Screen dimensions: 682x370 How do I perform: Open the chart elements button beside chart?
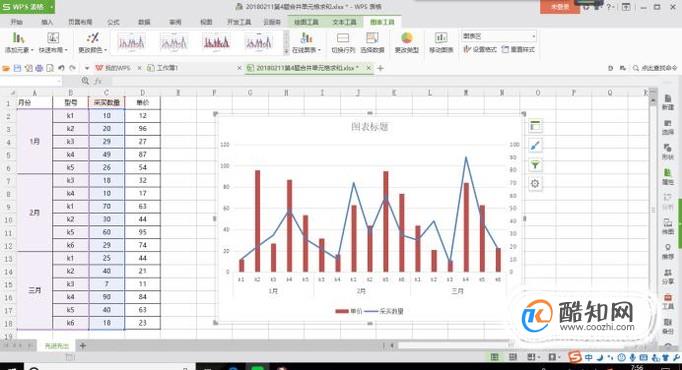(x=535, y=126)
